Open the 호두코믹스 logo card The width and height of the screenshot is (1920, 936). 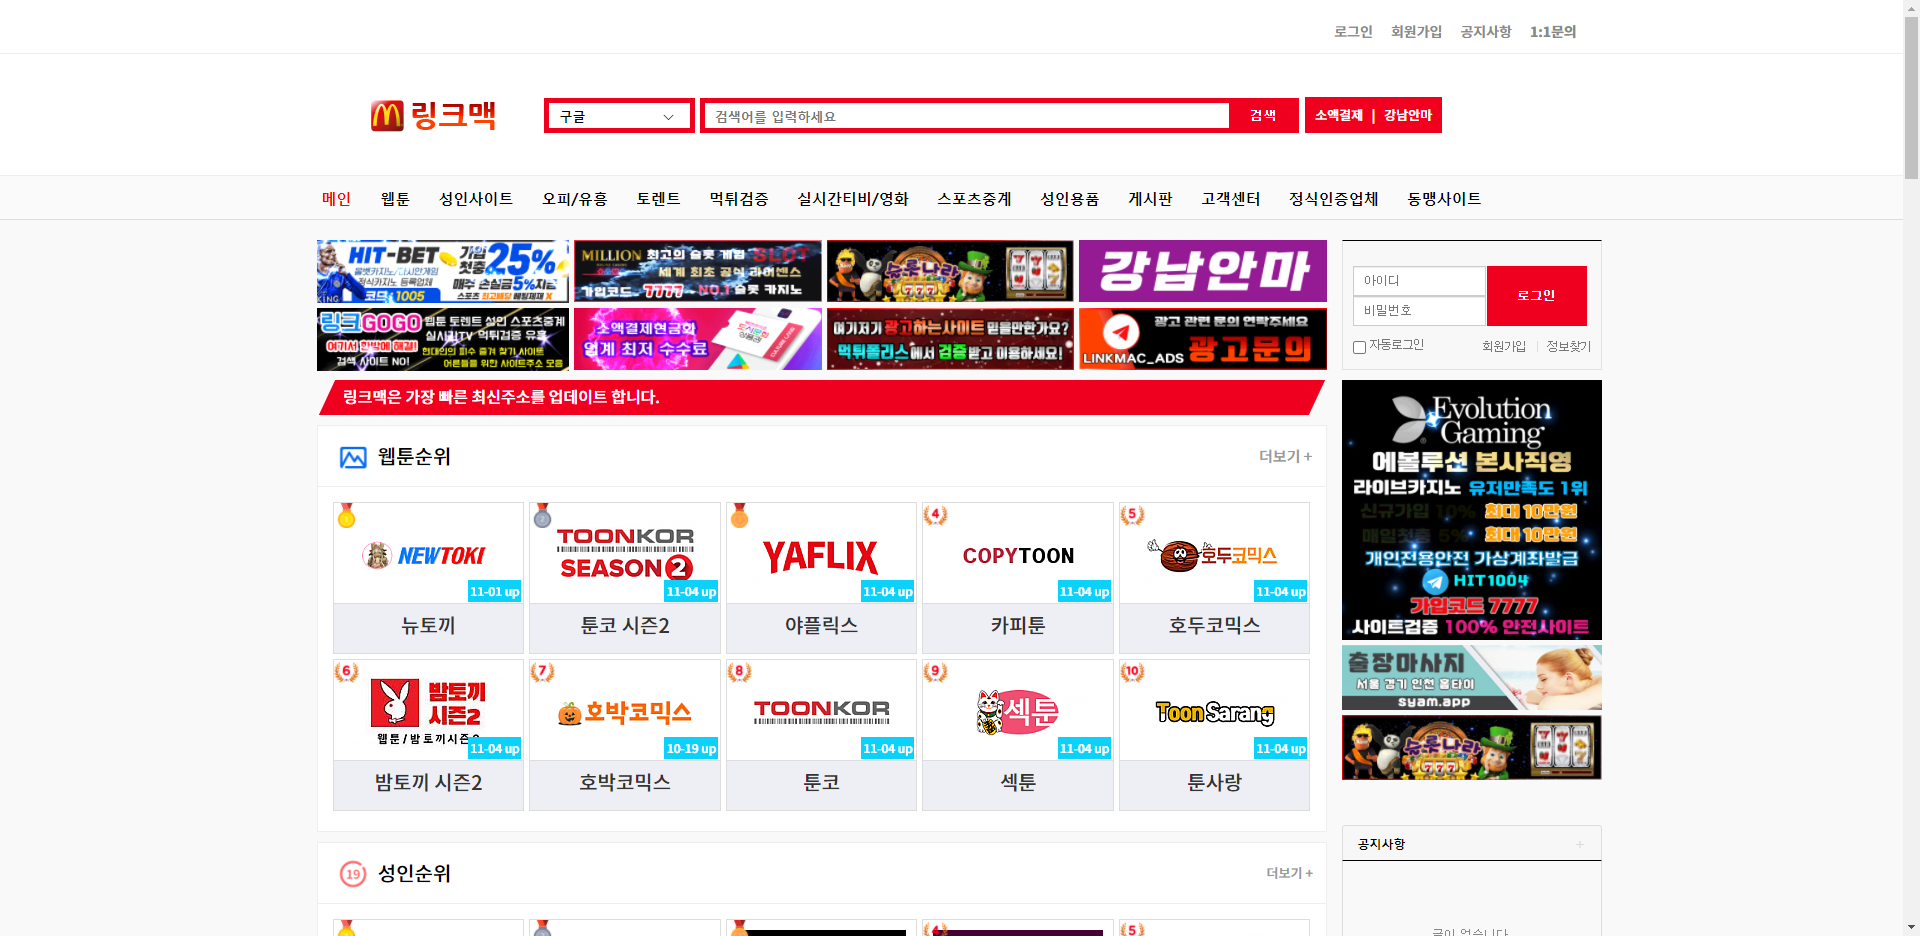point(1214,554)
